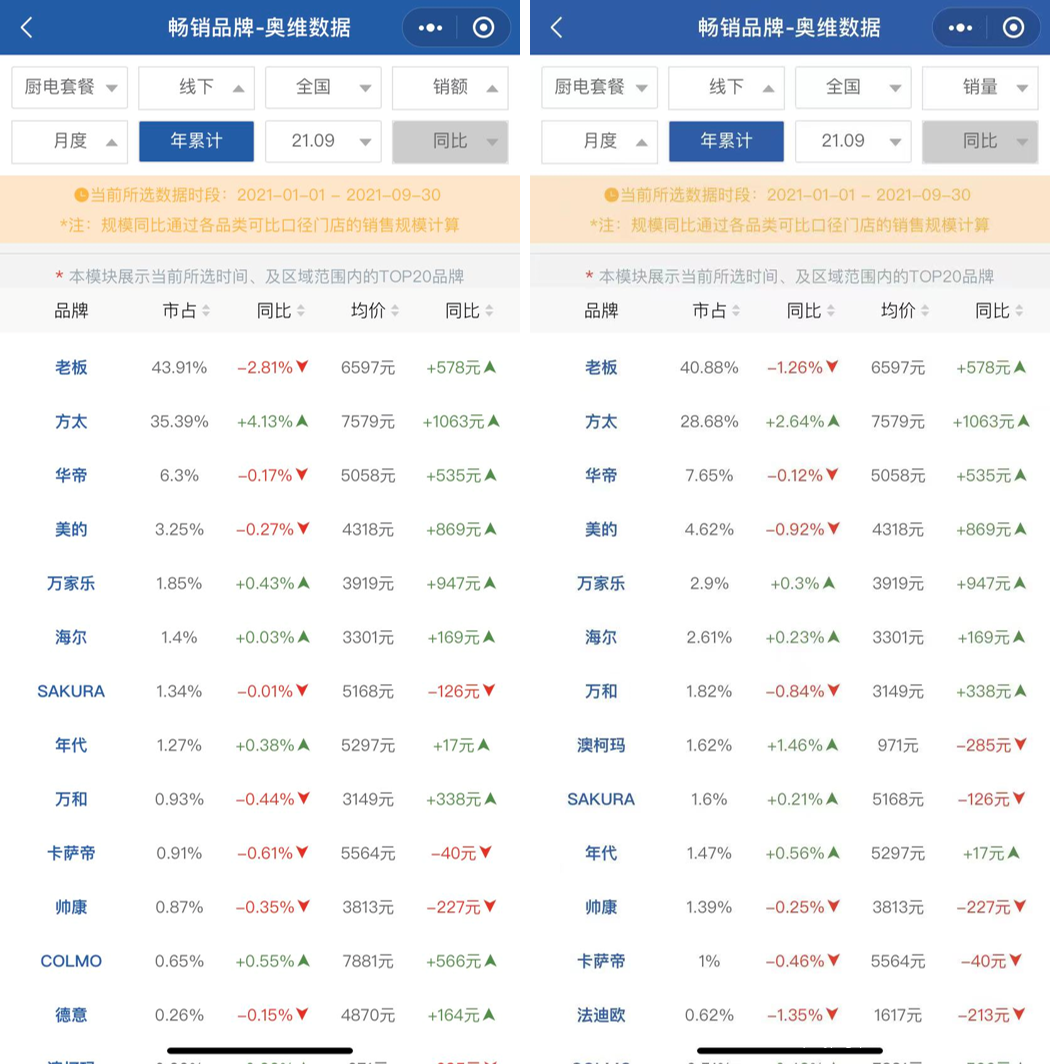1050x1064 pixels.
Task: Open 月度 period dropdown in left screen
Action: (69, 141)
